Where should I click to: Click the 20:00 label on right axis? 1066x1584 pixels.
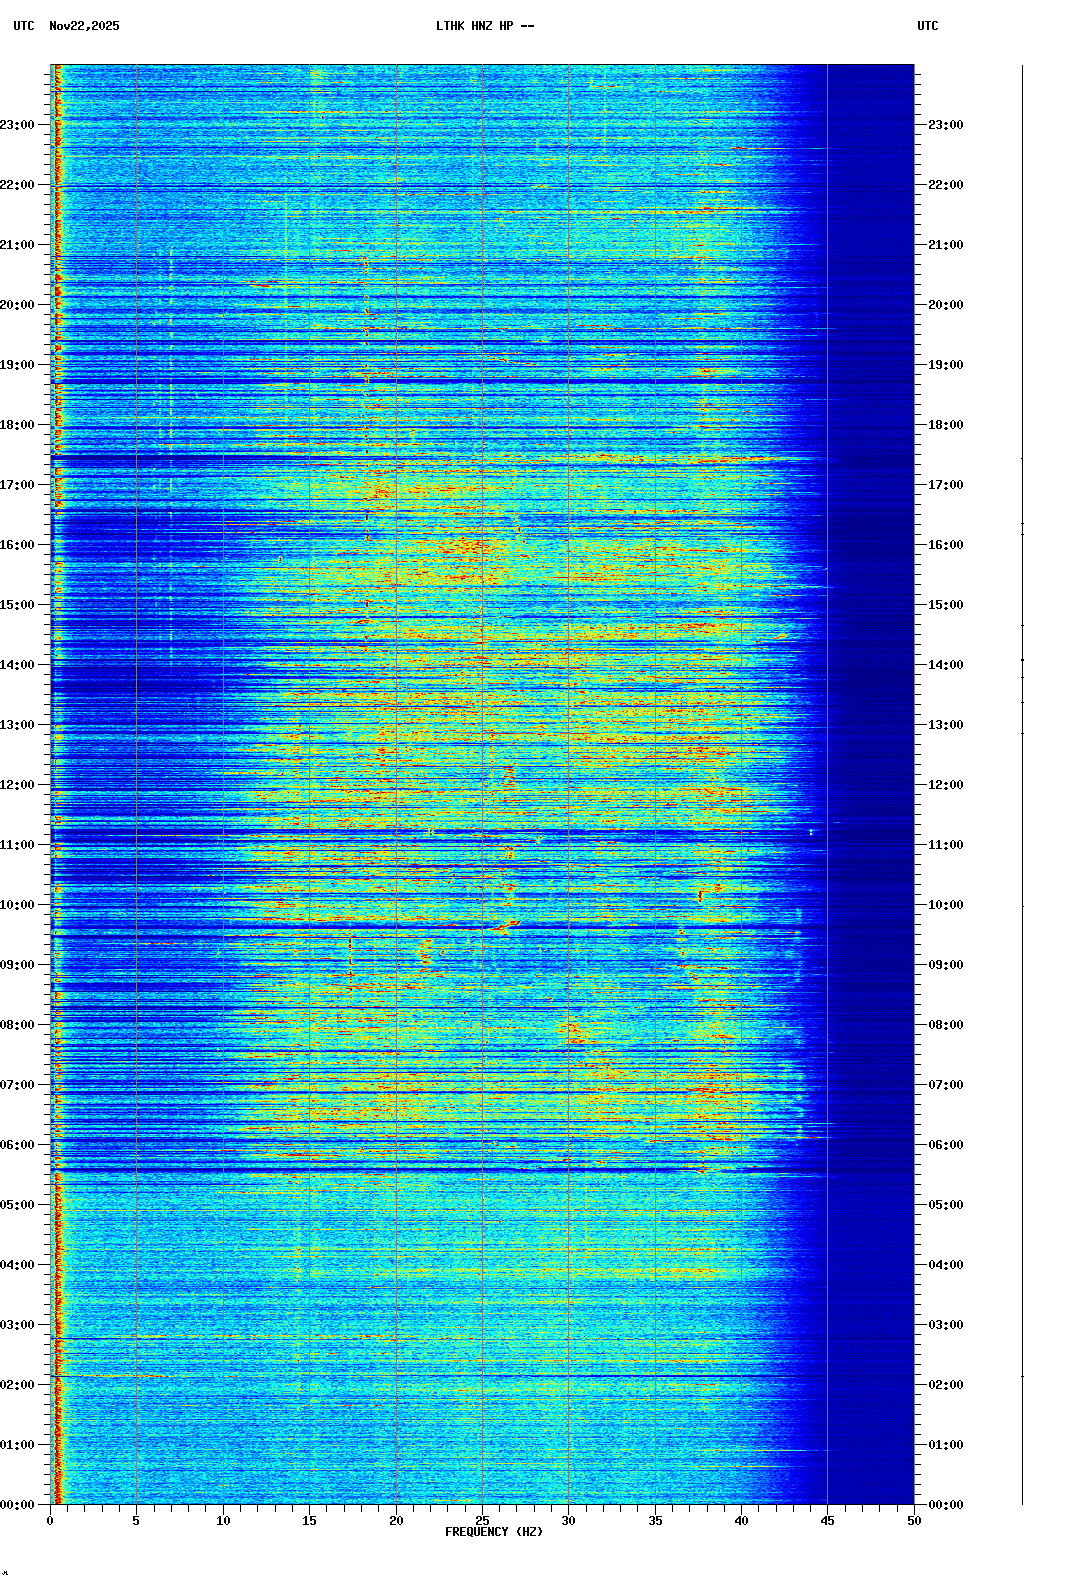click(x=945, y=305)
